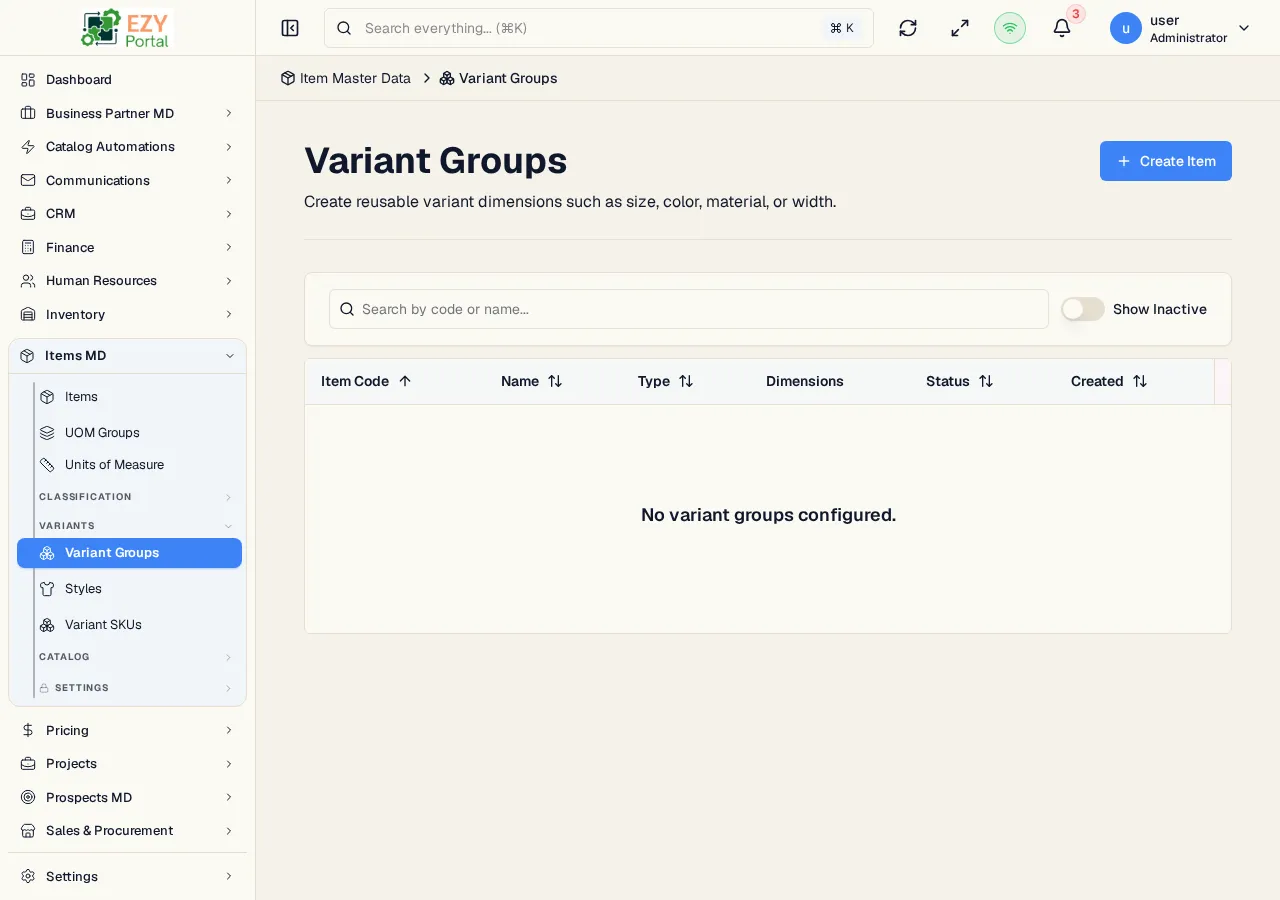The width and height of the screenshot is (1280, 900).
Task: Click the Business Partner MD briefcase icon
Action: 28,114
